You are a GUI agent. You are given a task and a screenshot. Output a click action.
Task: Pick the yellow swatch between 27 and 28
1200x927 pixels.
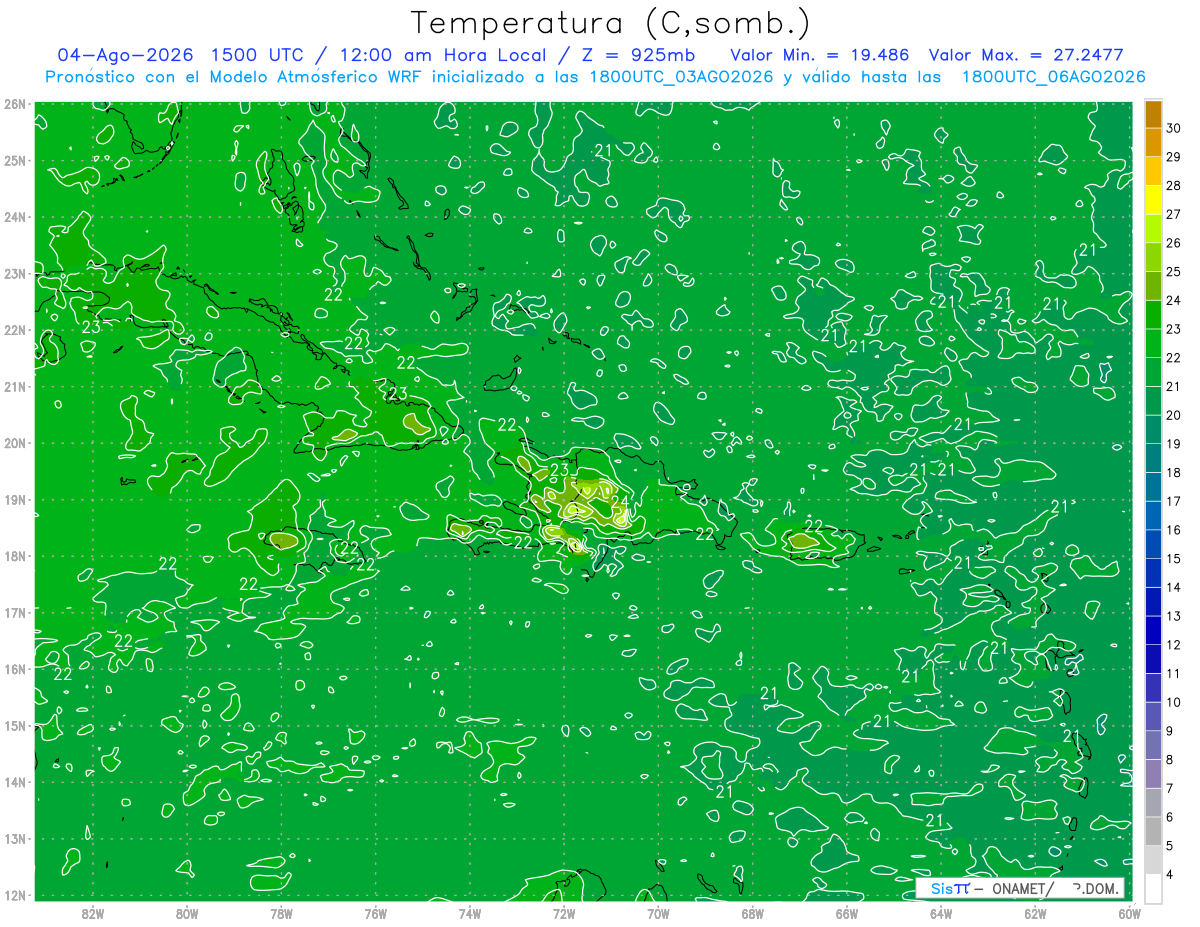1153,199
